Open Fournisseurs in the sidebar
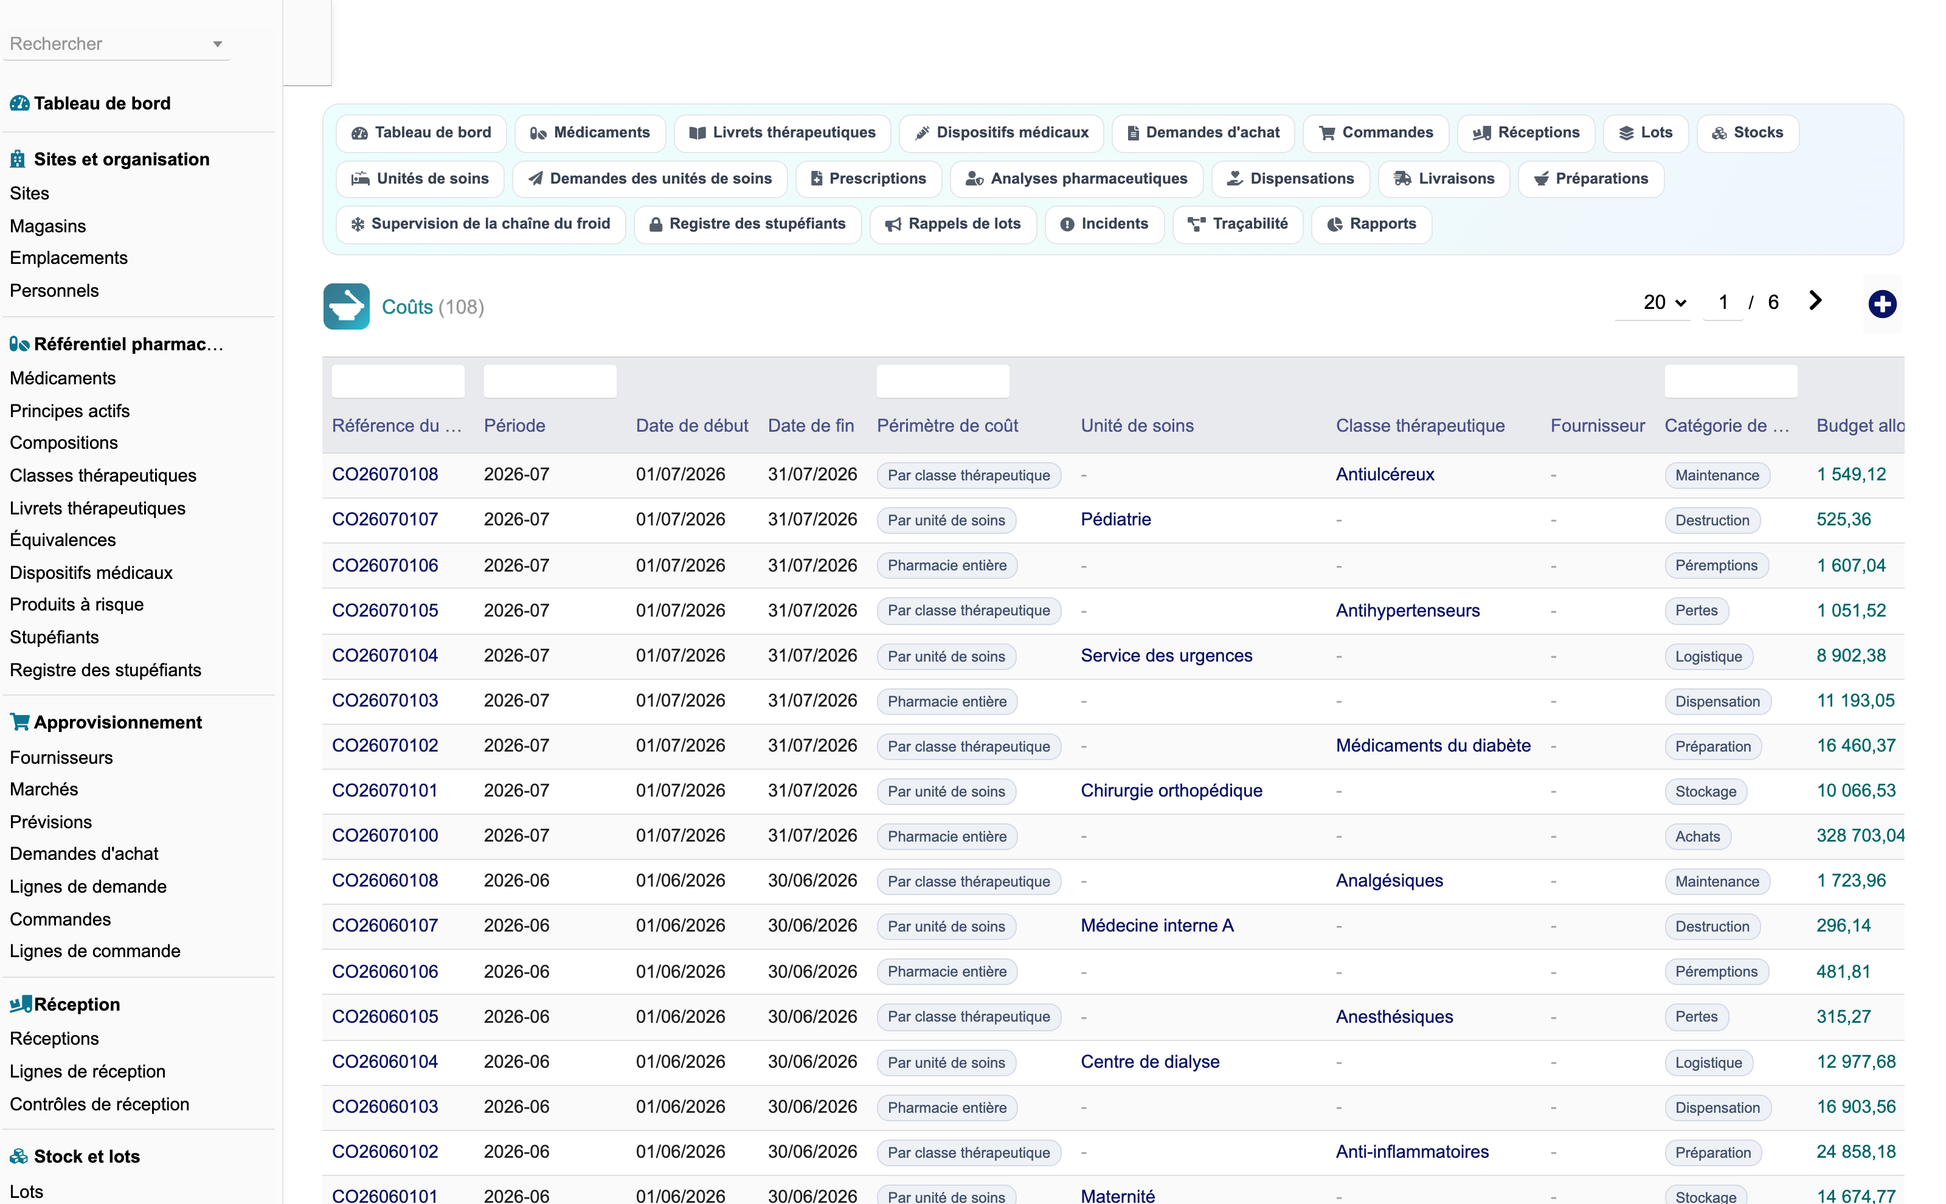 (61, 758)
